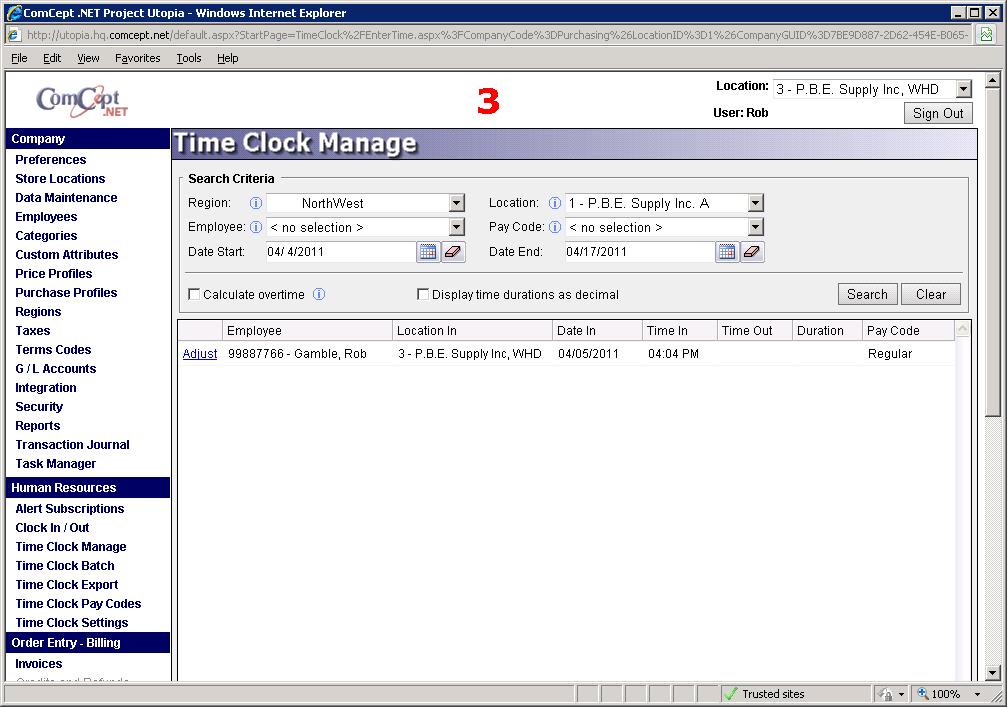Viewport: 1007px width, 707px height.
Task: Open the browser zoom level control
Action: [x=945, y=694]
